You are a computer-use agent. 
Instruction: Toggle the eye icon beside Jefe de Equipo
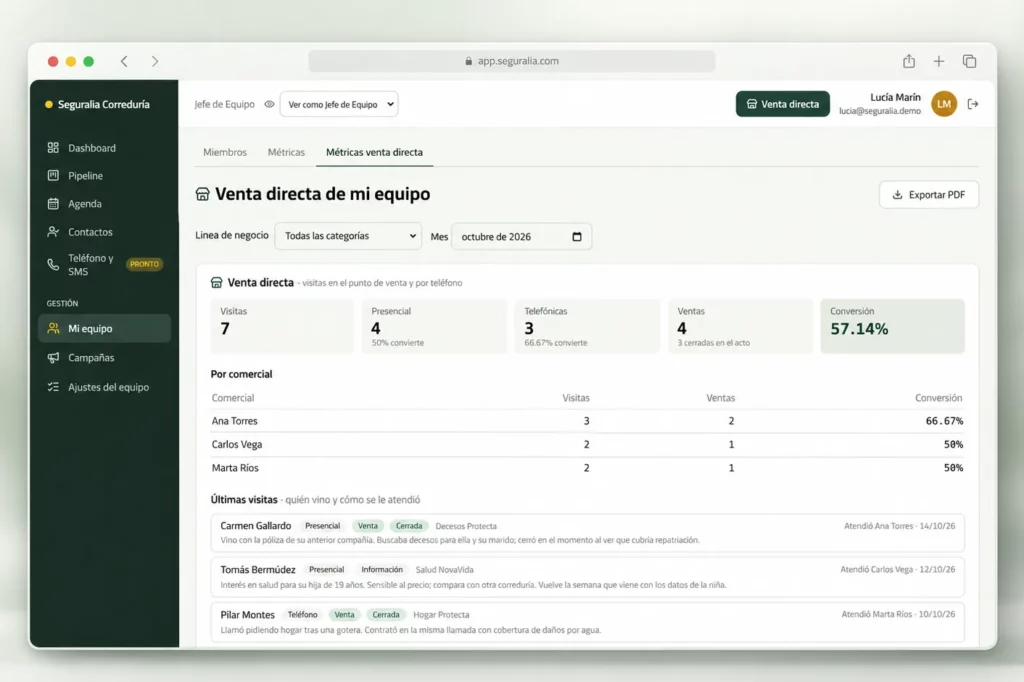click(269, 104)
